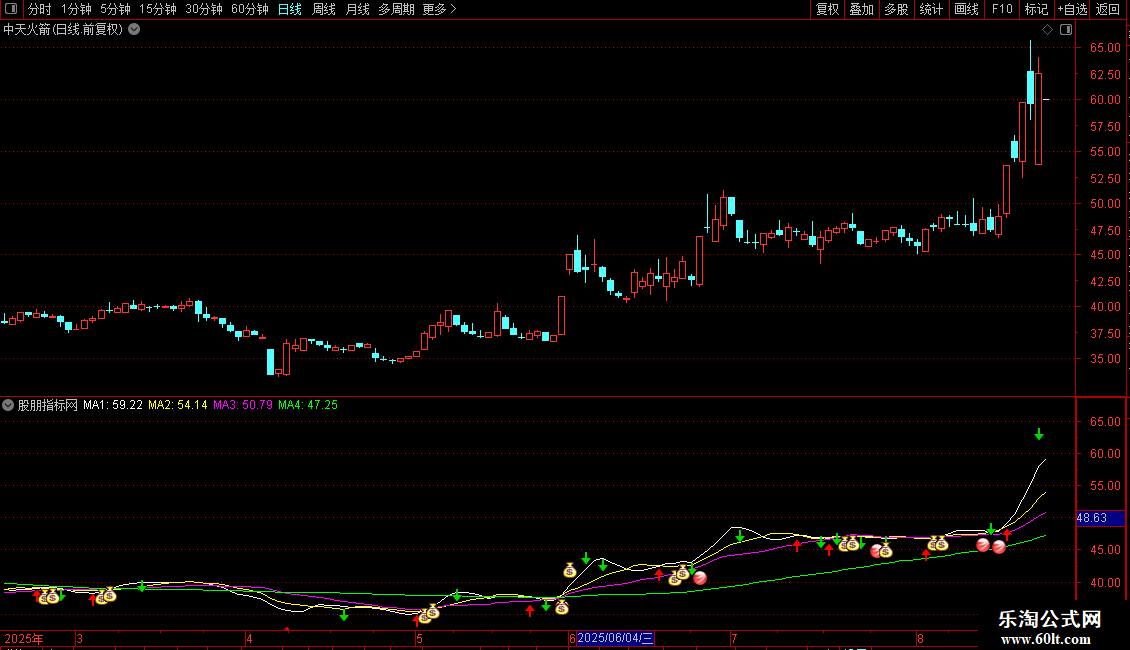Viewport: 1130px width, 650px height.
Task: Click the MA4: 47.25 value
Action: 308,405
